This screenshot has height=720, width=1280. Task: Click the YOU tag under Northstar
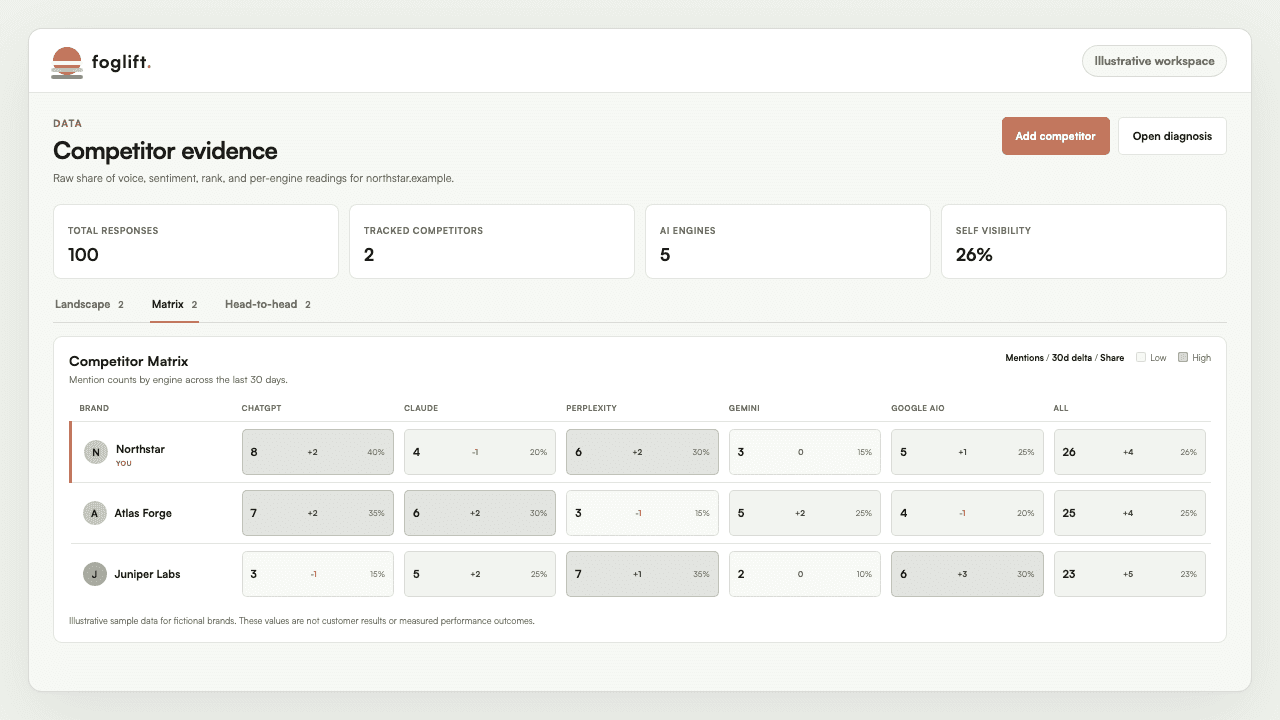[x=124, y=463]
